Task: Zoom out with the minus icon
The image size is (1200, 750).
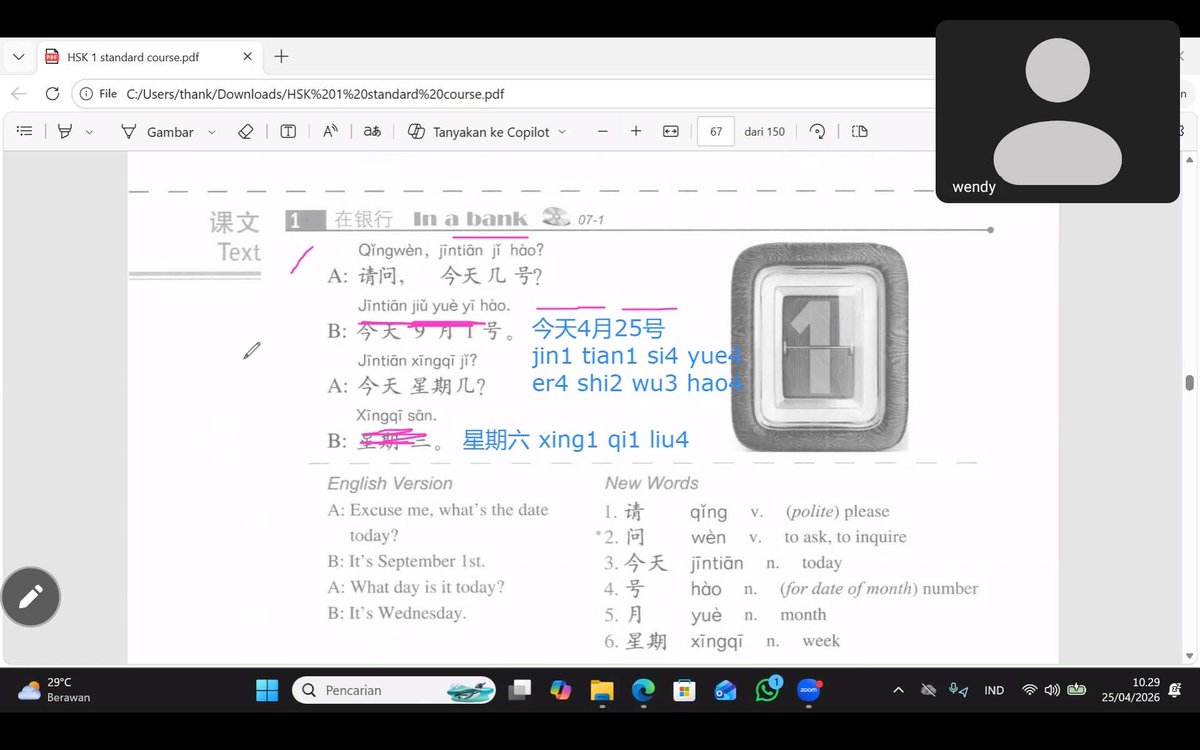Action: (x=602, y=131)
